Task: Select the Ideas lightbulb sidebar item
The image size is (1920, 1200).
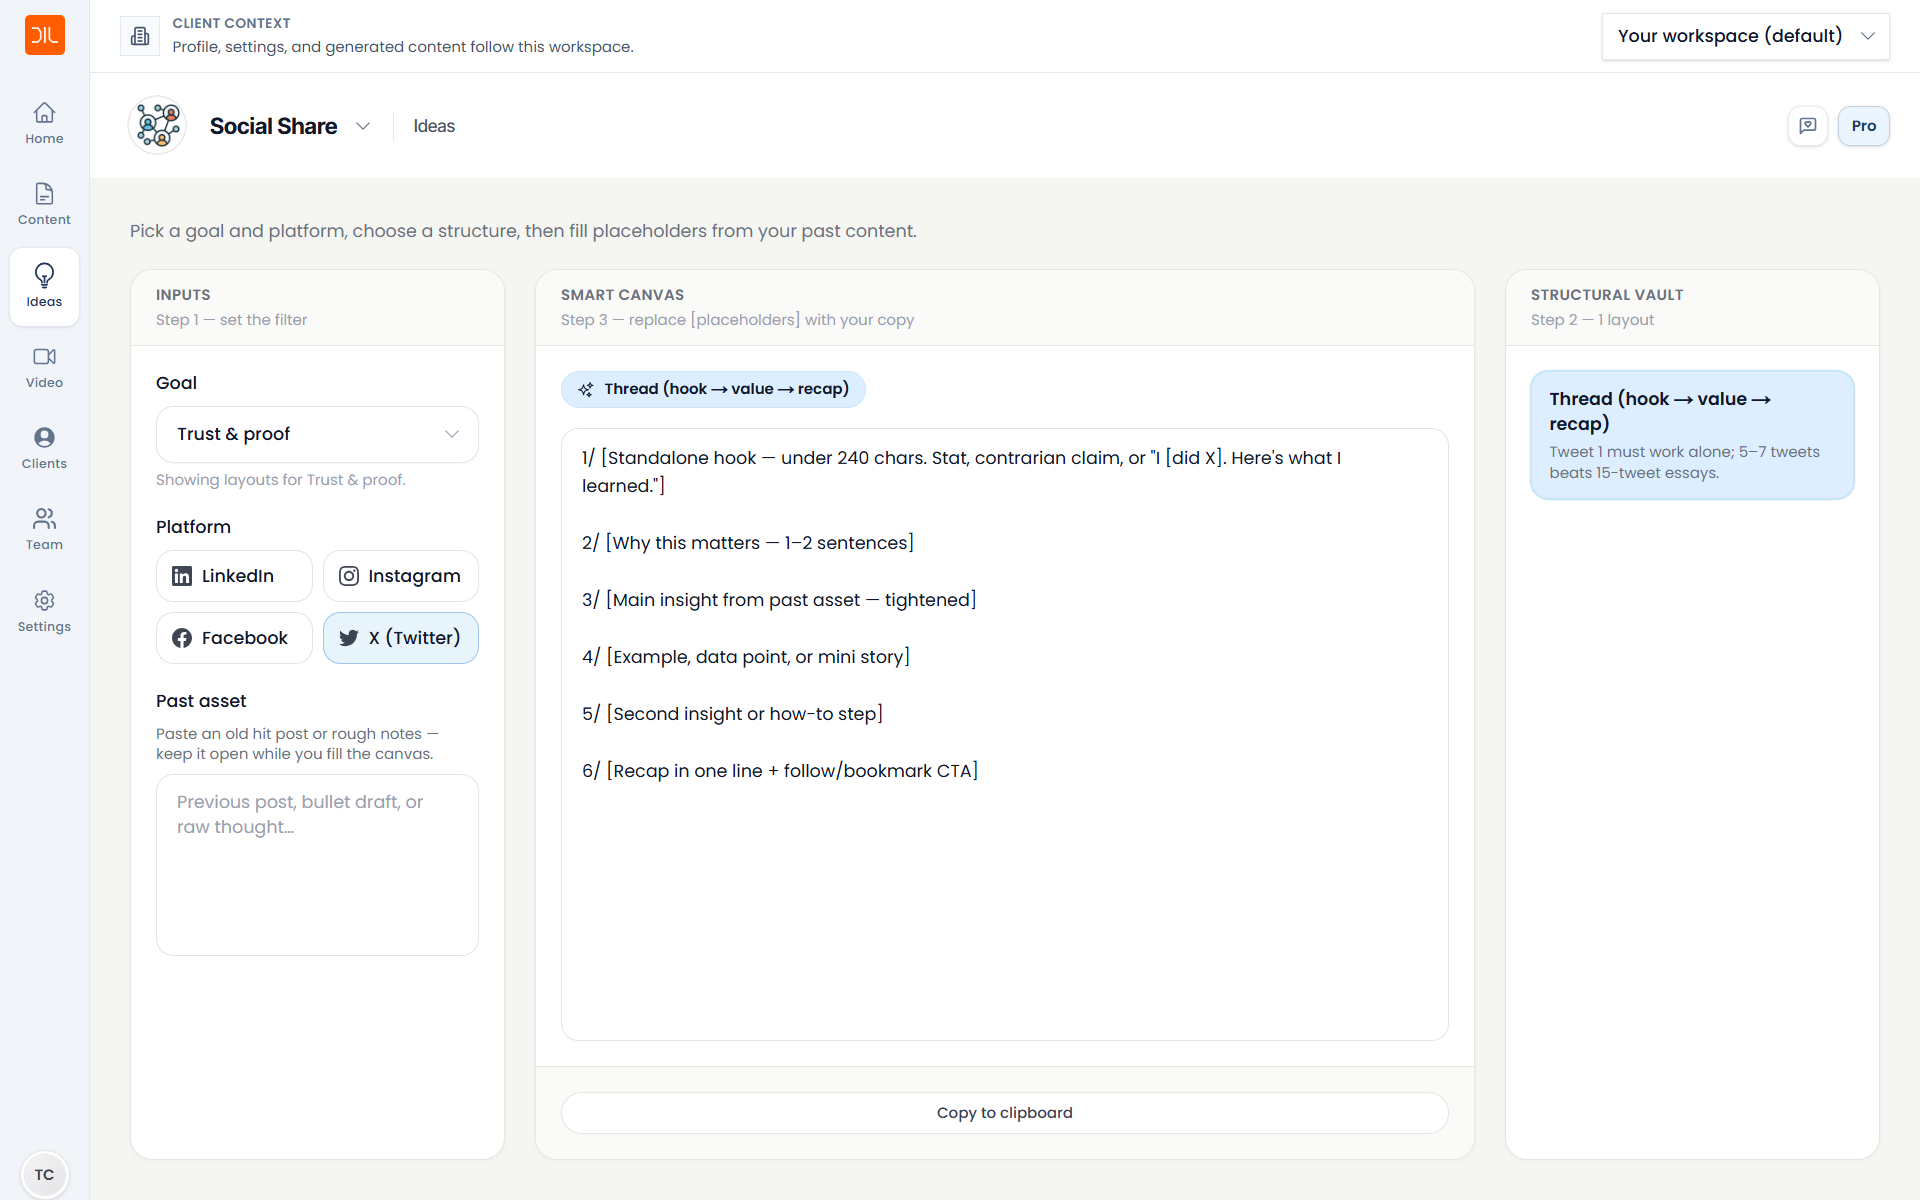Action: tap(44, 286)
